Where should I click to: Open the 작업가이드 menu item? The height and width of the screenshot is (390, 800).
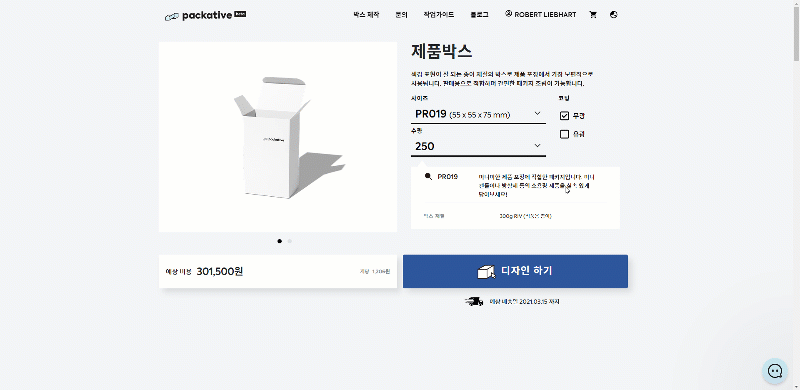438,15
